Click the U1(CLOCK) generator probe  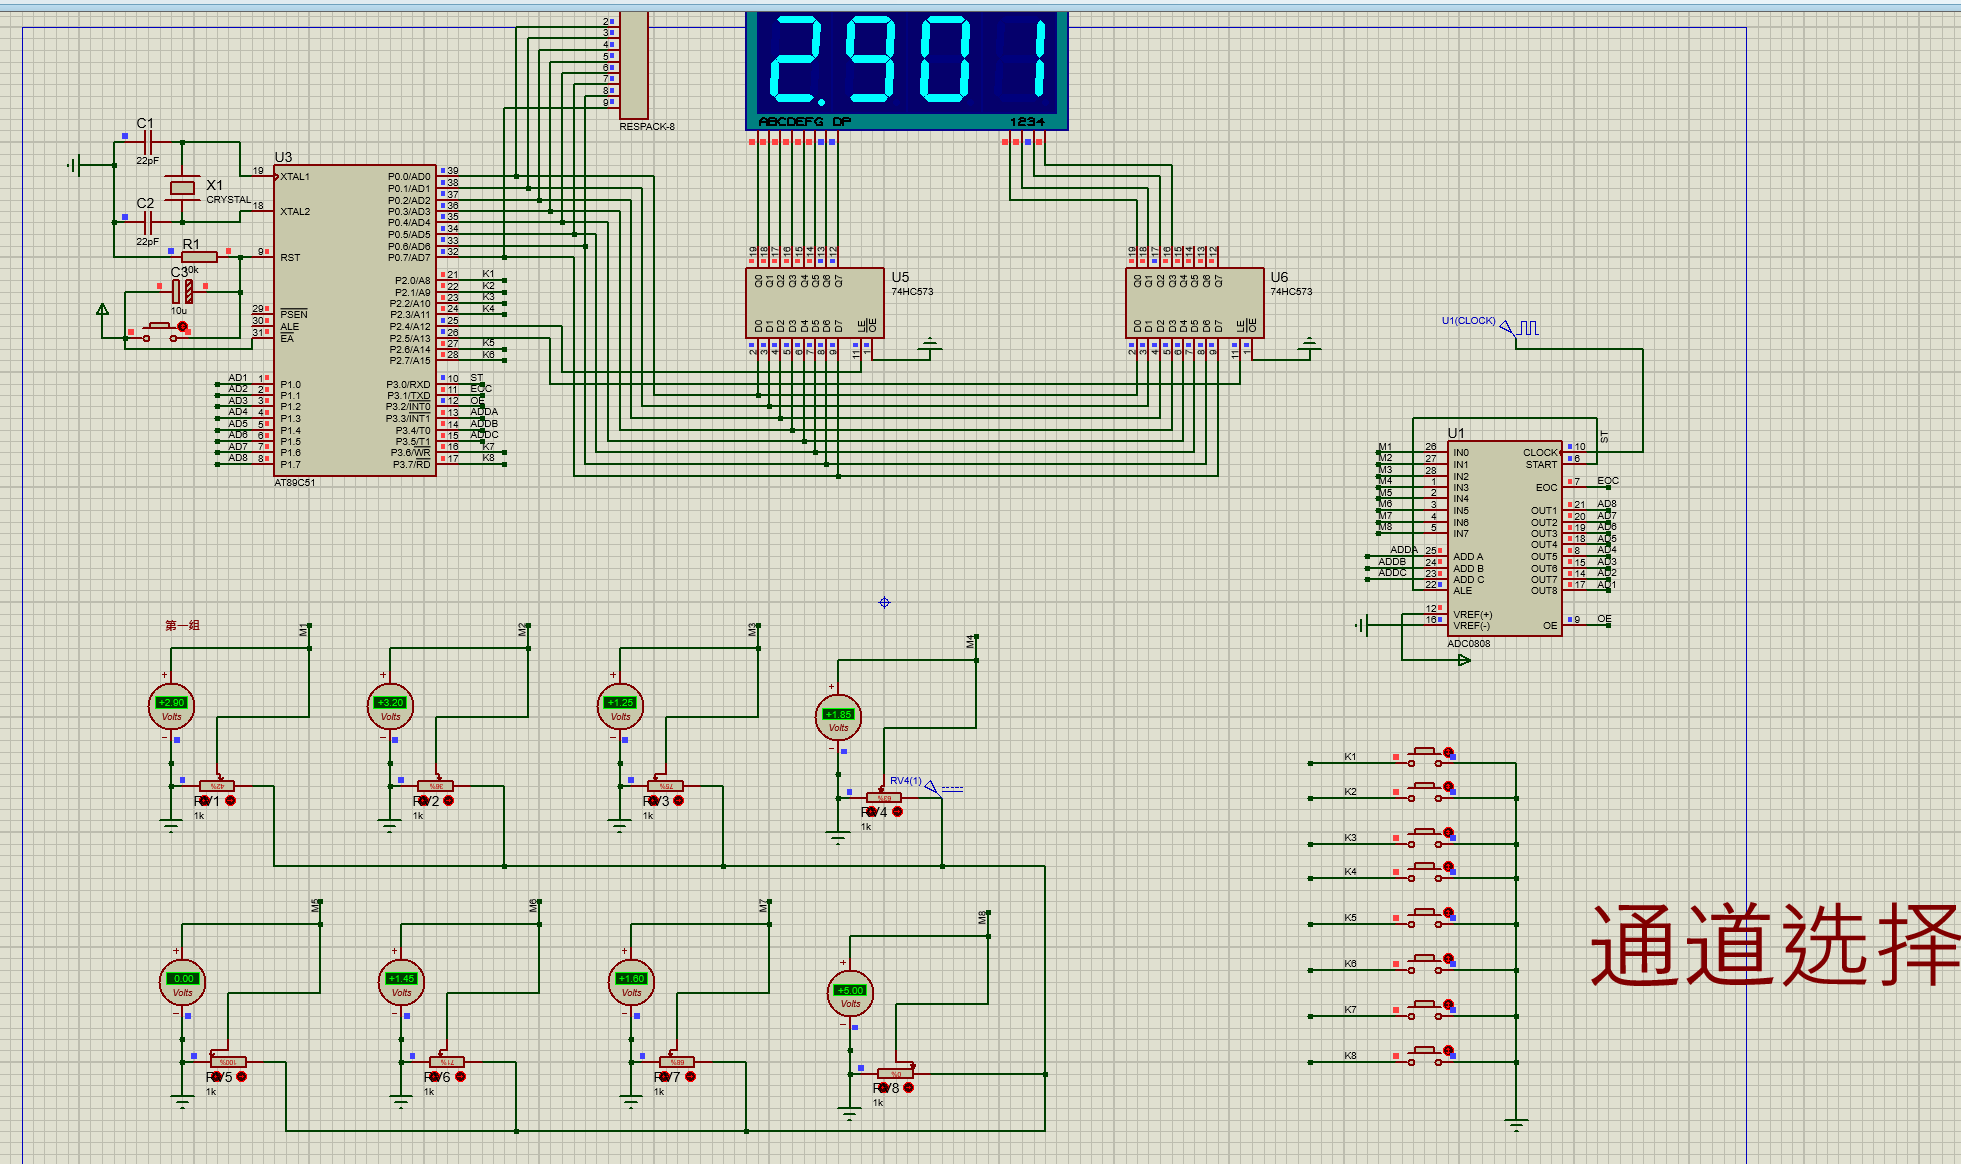pos(1507,327)
